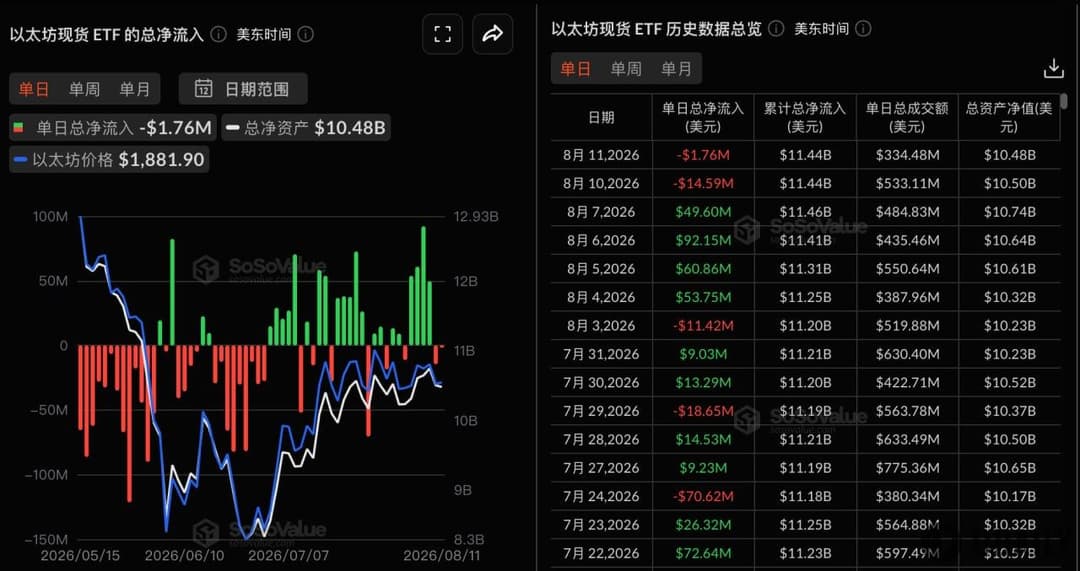This screenshot has height=571, width=1080.
Task: Click the $13.29M net inflow cell
Action: click(703, 382)
